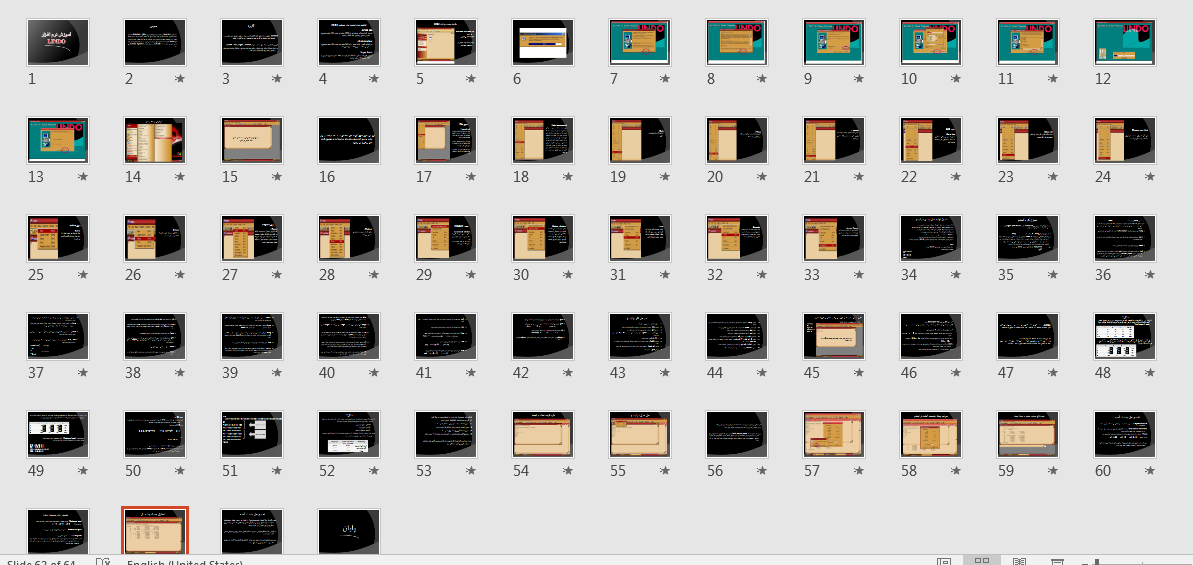
Task: Start Slide Show from status bar icon
Action: coord(1057,562)
